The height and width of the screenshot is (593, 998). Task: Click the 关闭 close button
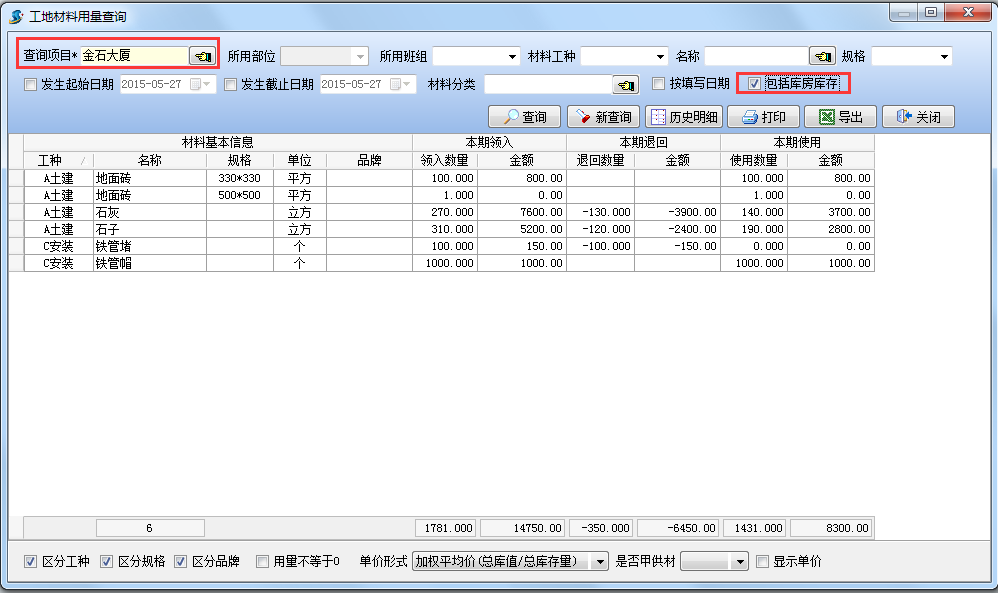[918, 117]
